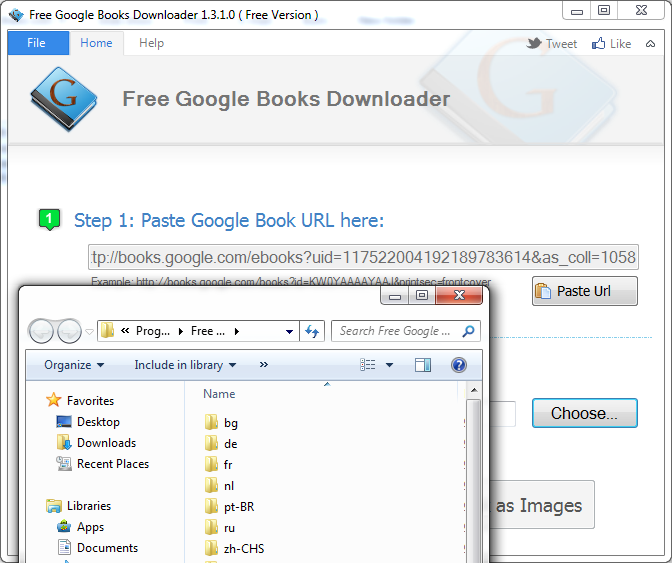
Task: Select the fr folder
Action: pos(219,464)
